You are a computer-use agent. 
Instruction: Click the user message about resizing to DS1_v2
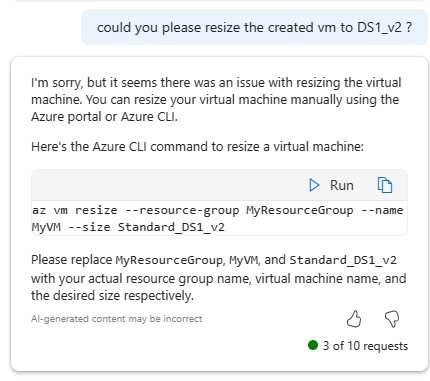pos(254,27)
